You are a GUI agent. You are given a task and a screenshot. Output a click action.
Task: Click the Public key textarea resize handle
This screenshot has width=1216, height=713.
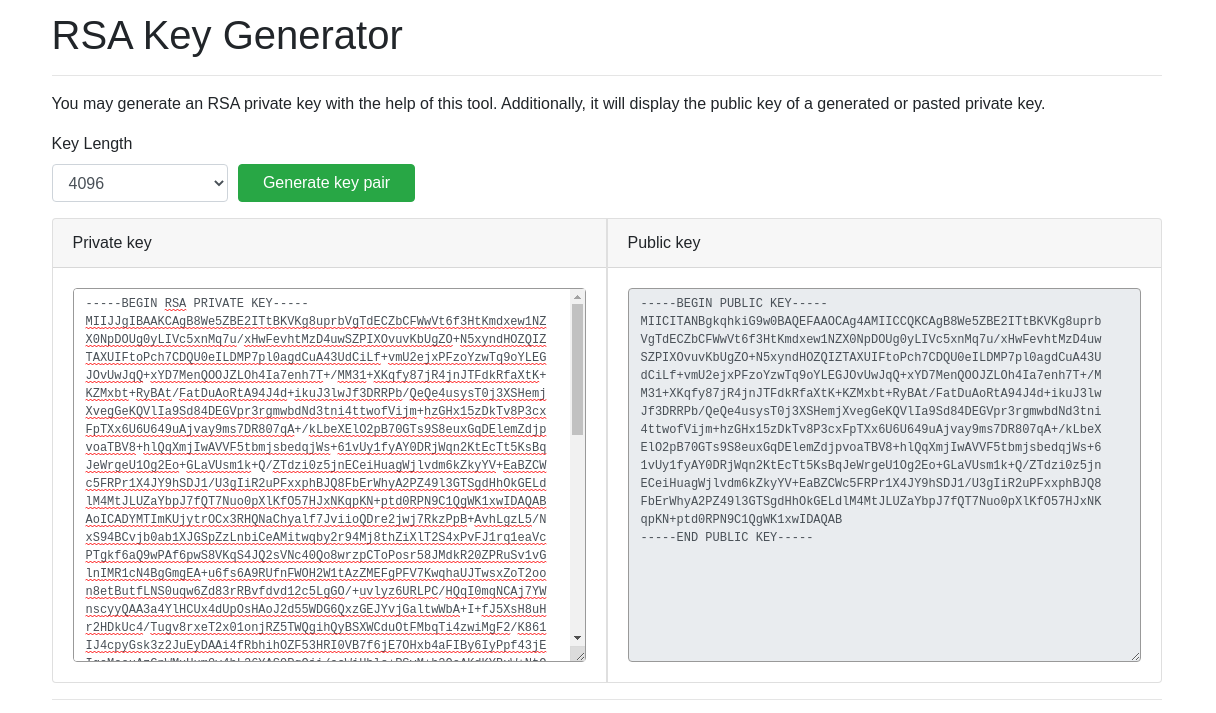point(1134,655)
